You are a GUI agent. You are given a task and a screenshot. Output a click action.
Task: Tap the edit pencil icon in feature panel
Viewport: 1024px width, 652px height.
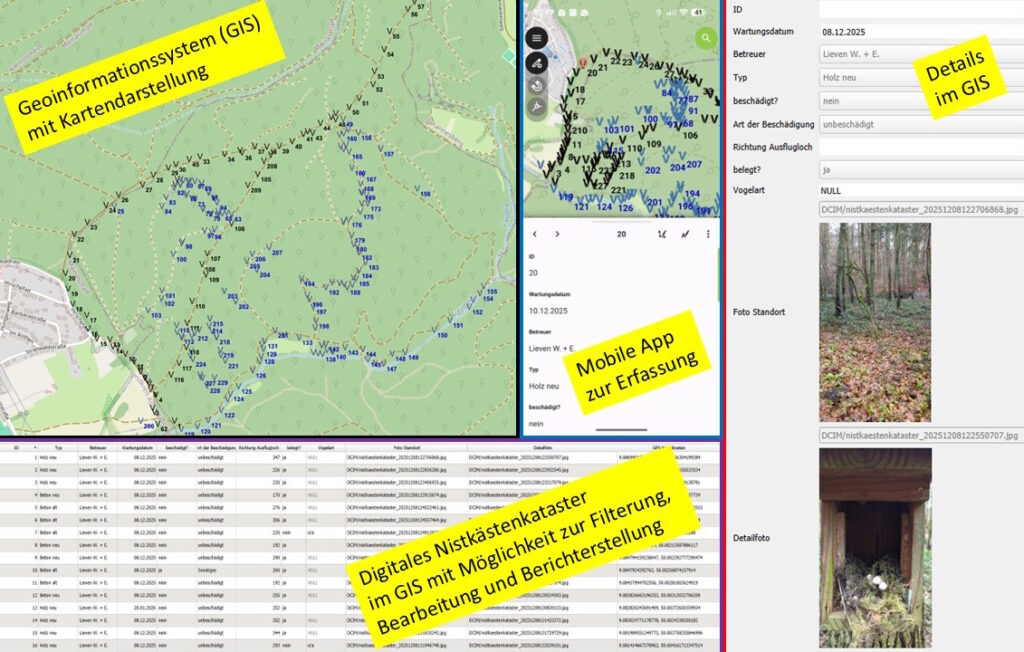(685, 234)
